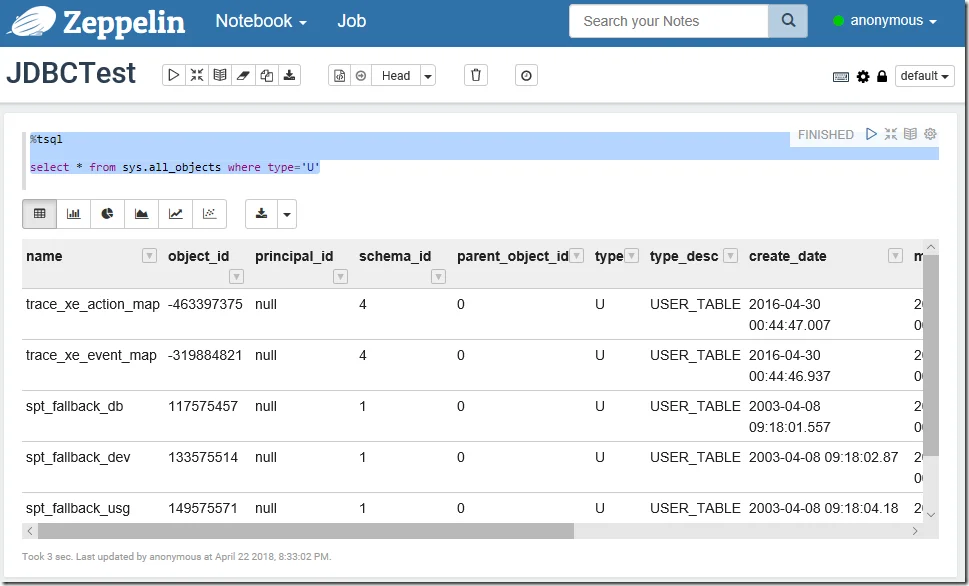Delete the note via the trash icon
Screen dimensions: 969x586
point(475,74)
